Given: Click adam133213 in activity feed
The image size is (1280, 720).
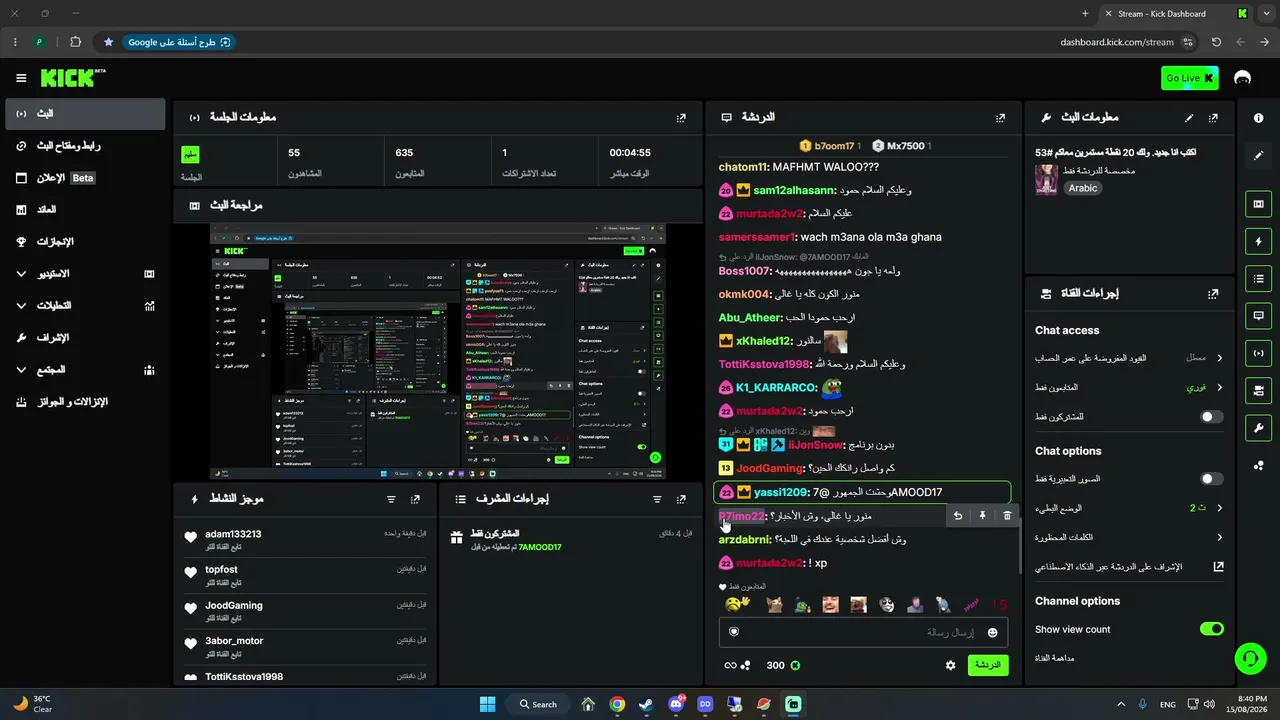Looking at the screenshot, I should [x=233, y=534].
